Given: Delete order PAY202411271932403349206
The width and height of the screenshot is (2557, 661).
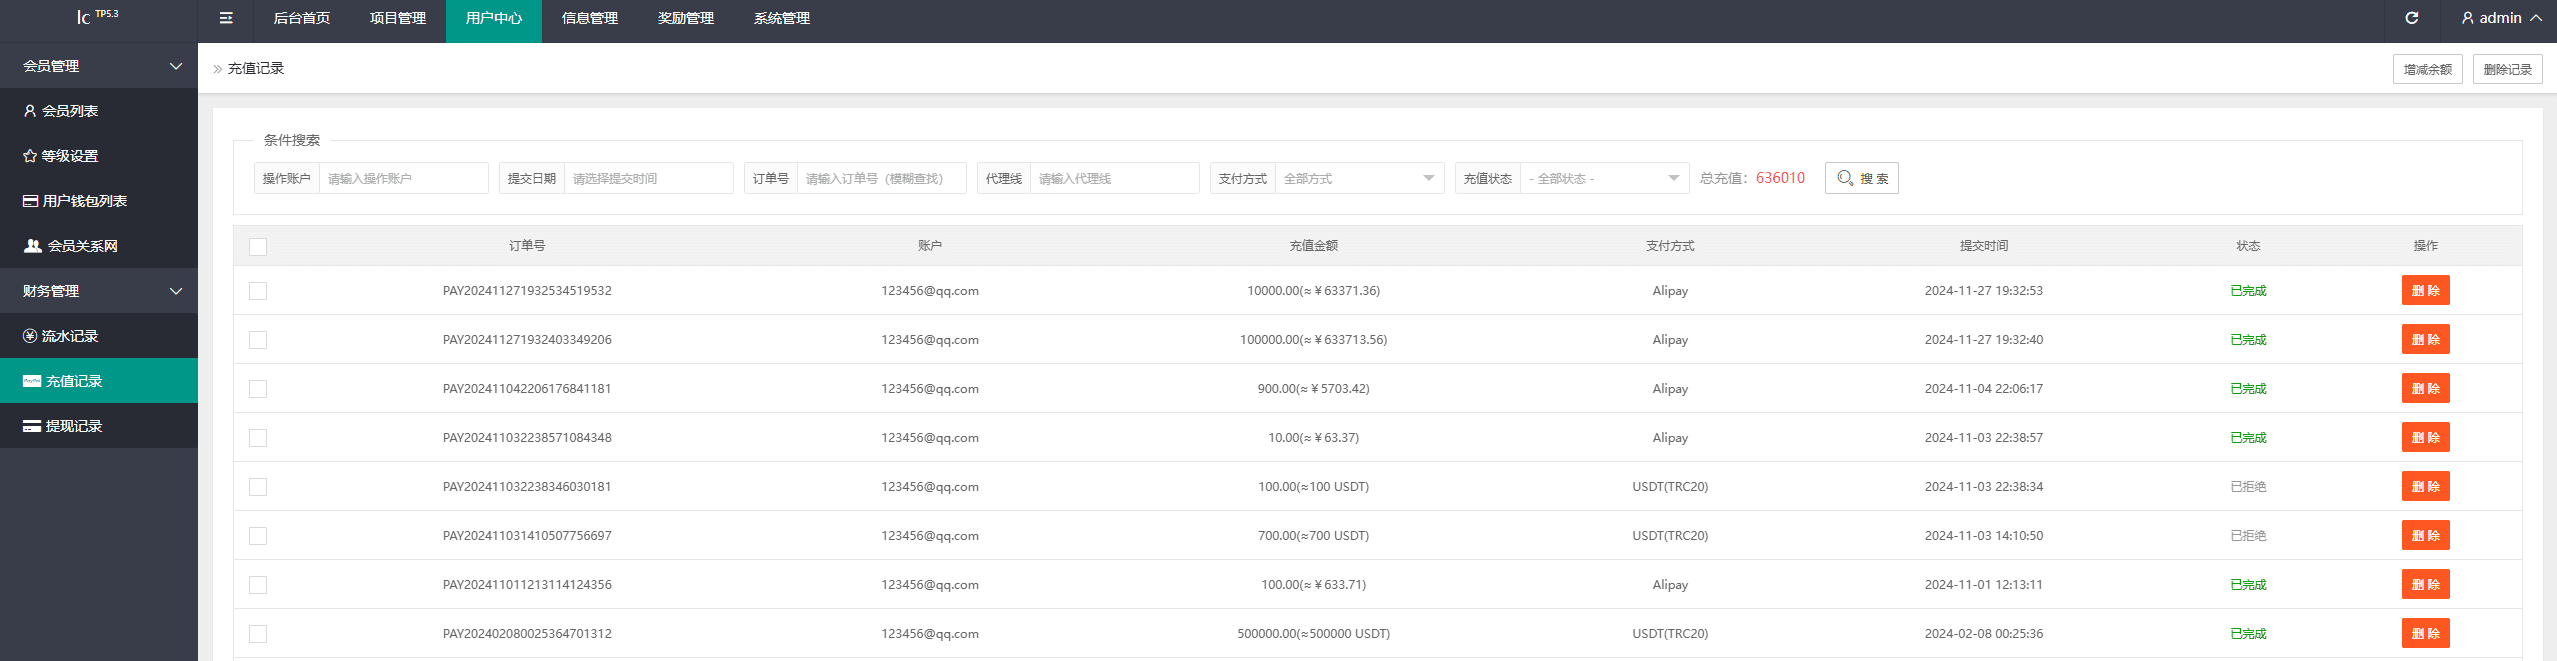Looking at the screenshot, I should click(2425, 339).
